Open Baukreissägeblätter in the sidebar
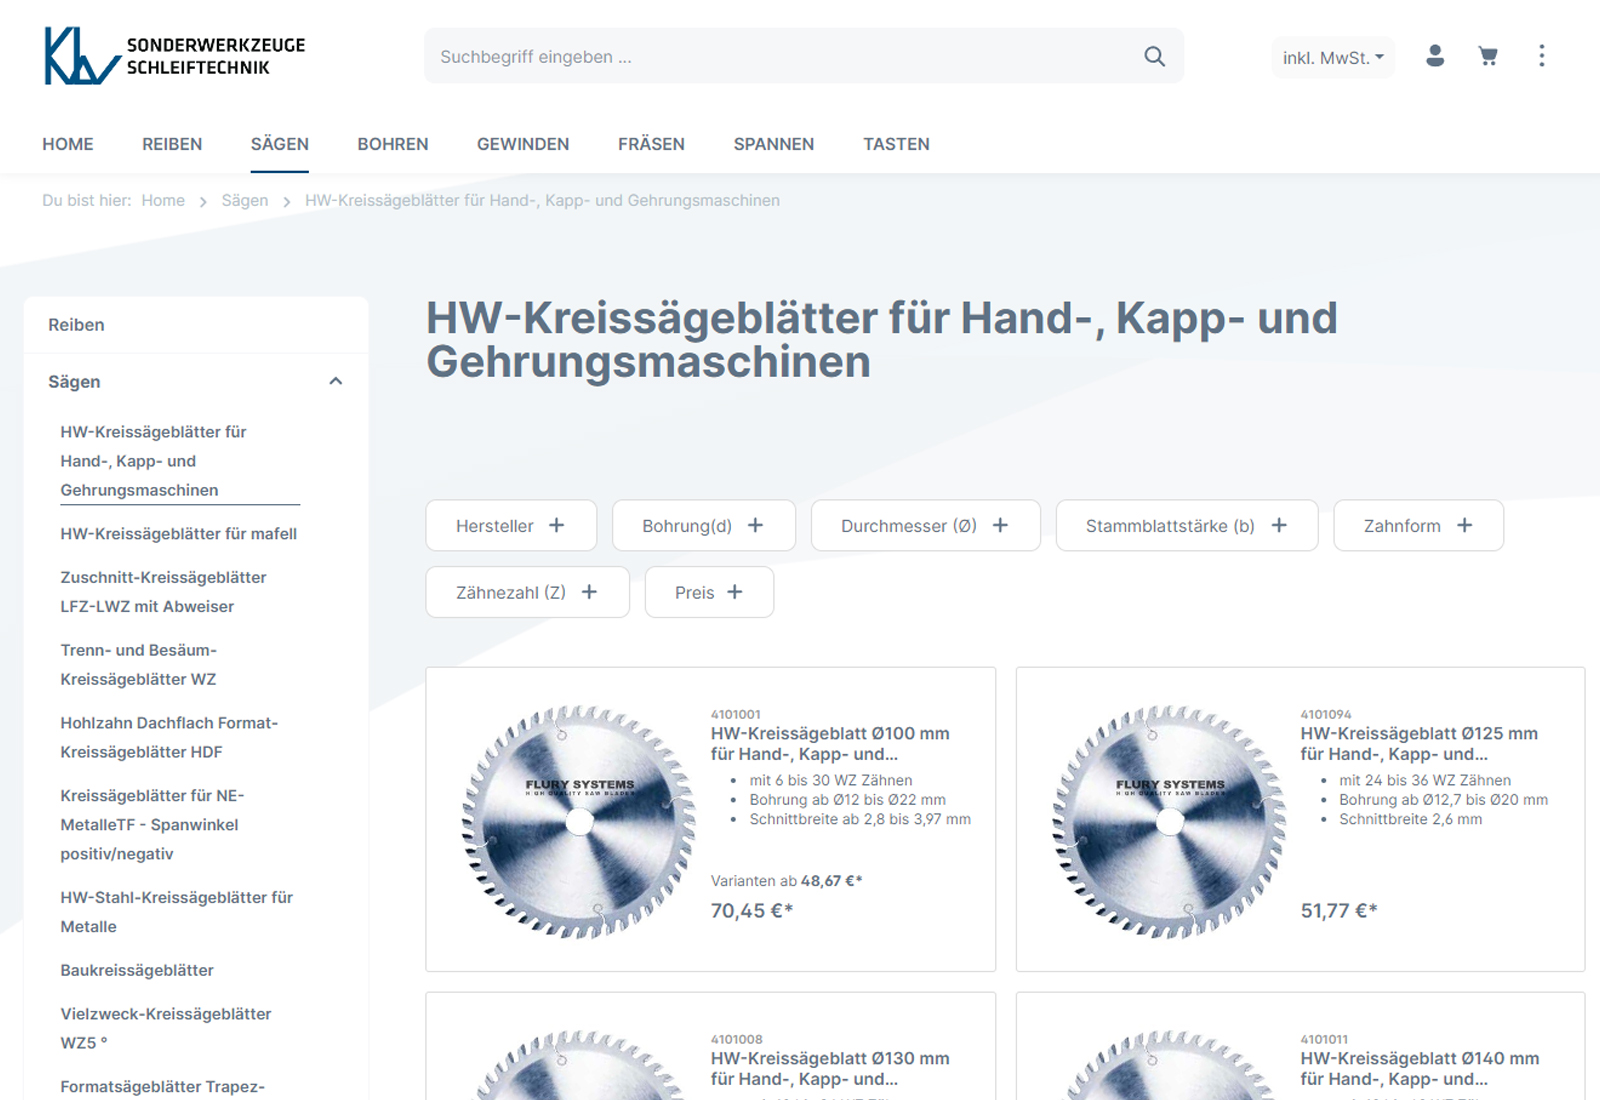This screenshot has width=1600, height=1100. click(137, 970)
